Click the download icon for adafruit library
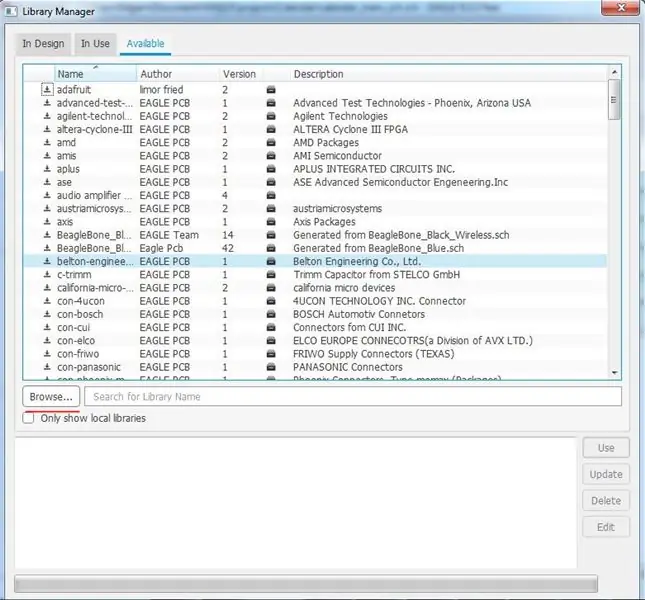 [47, 89]
